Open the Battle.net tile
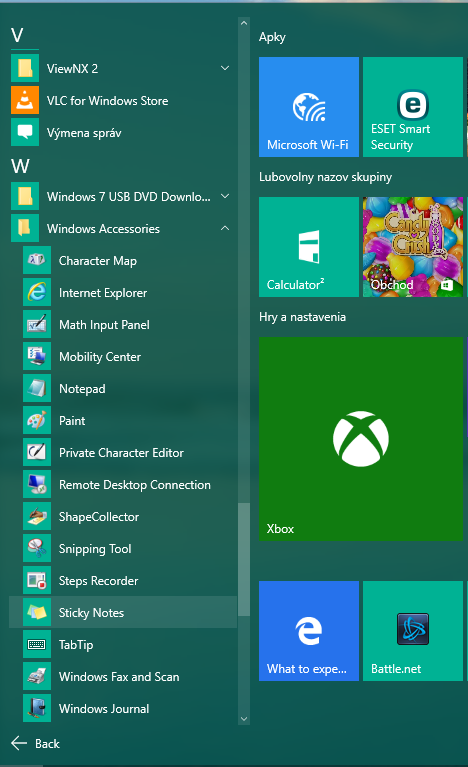The height and width of the screenshot is (767, 468). [413, 631]
